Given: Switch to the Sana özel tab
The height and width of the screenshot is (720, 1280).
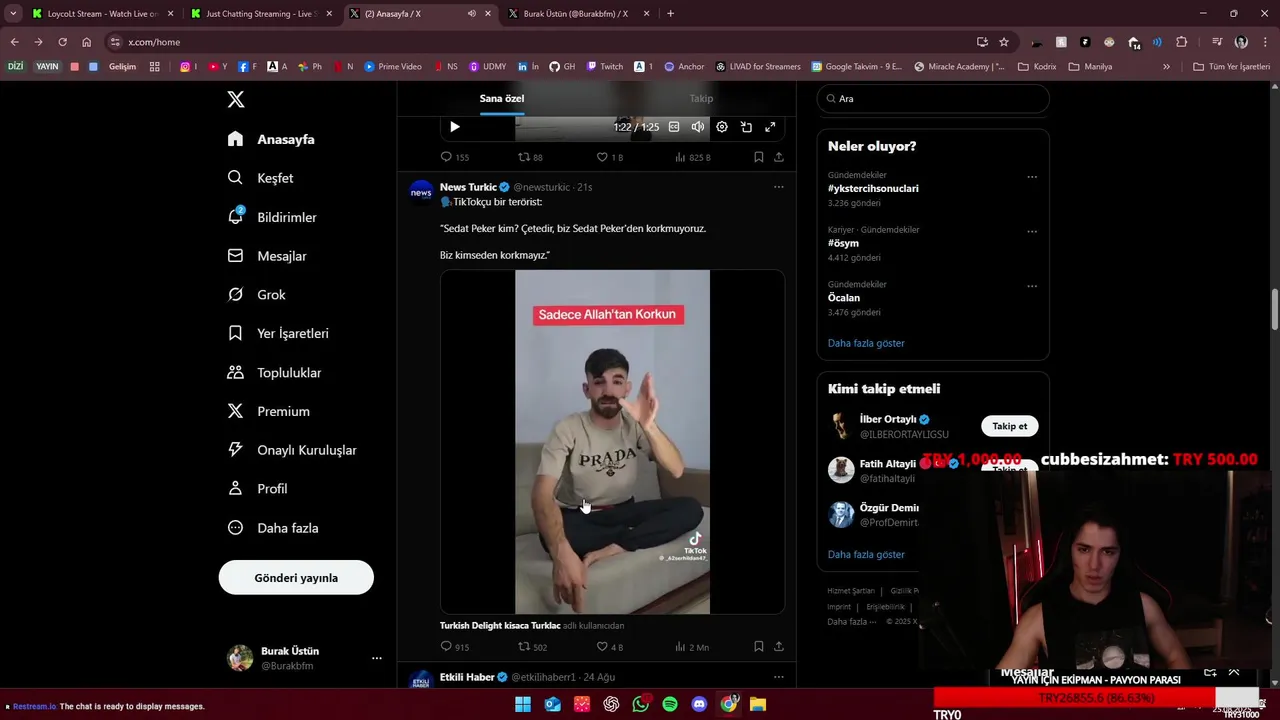Looking at the screenshot, I should 501,98.
